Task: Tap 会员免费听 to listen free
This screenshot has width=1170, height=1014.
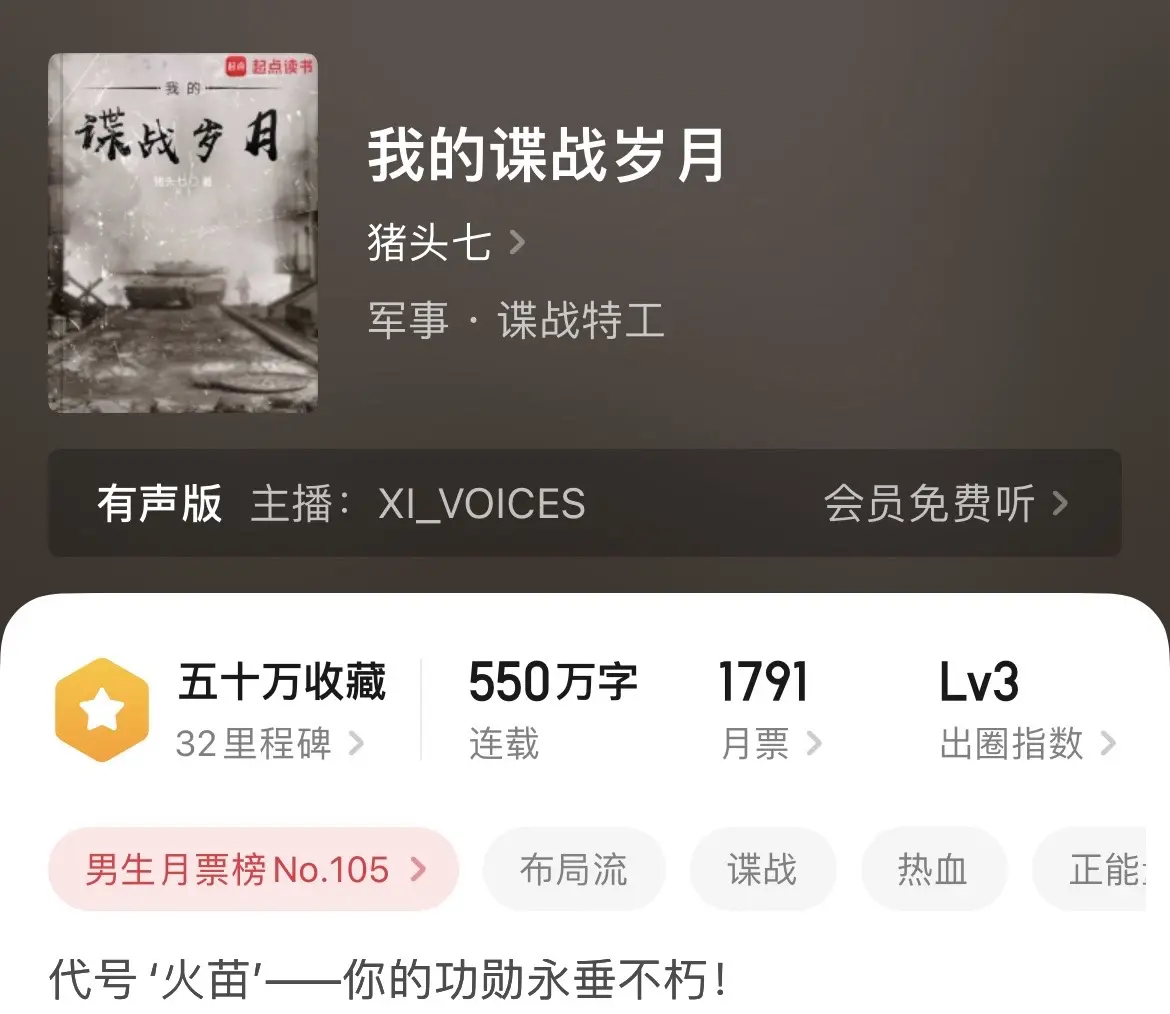Action: 929,503
